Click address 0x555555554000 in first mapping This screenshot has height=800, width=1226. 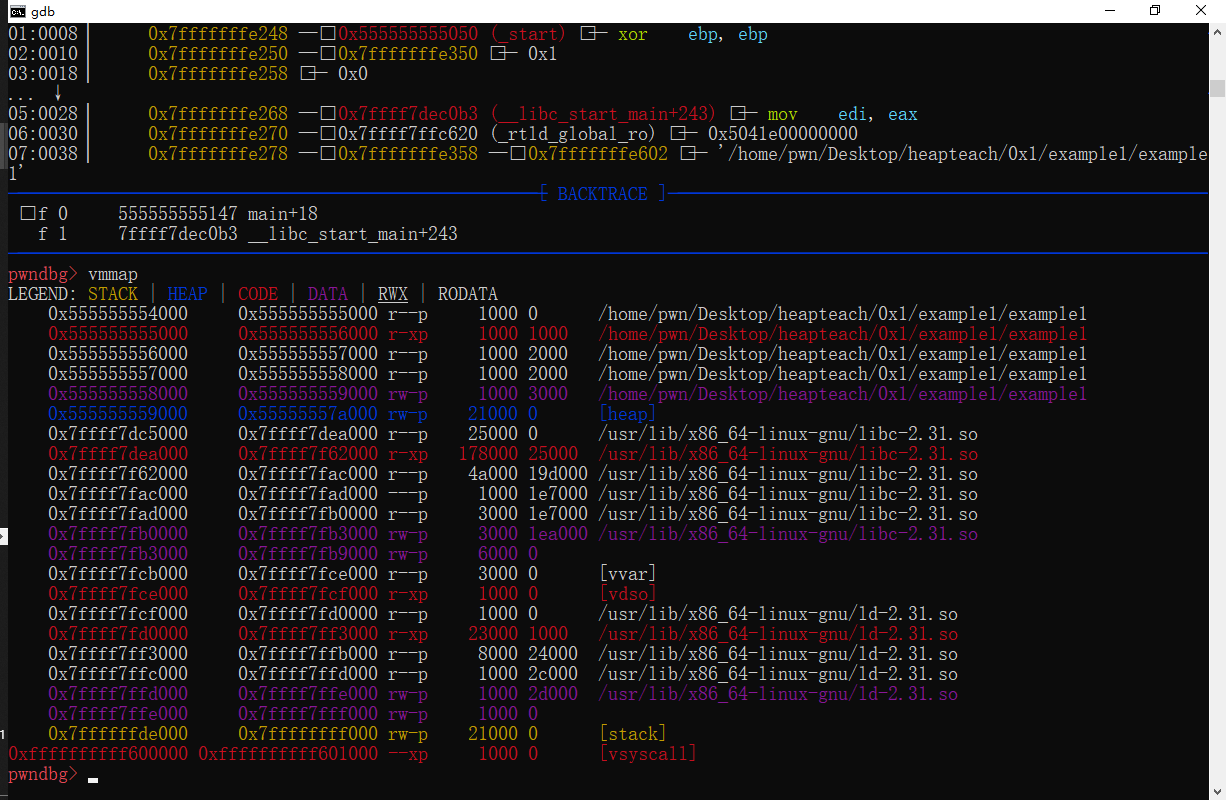click(x=118, y=314)
